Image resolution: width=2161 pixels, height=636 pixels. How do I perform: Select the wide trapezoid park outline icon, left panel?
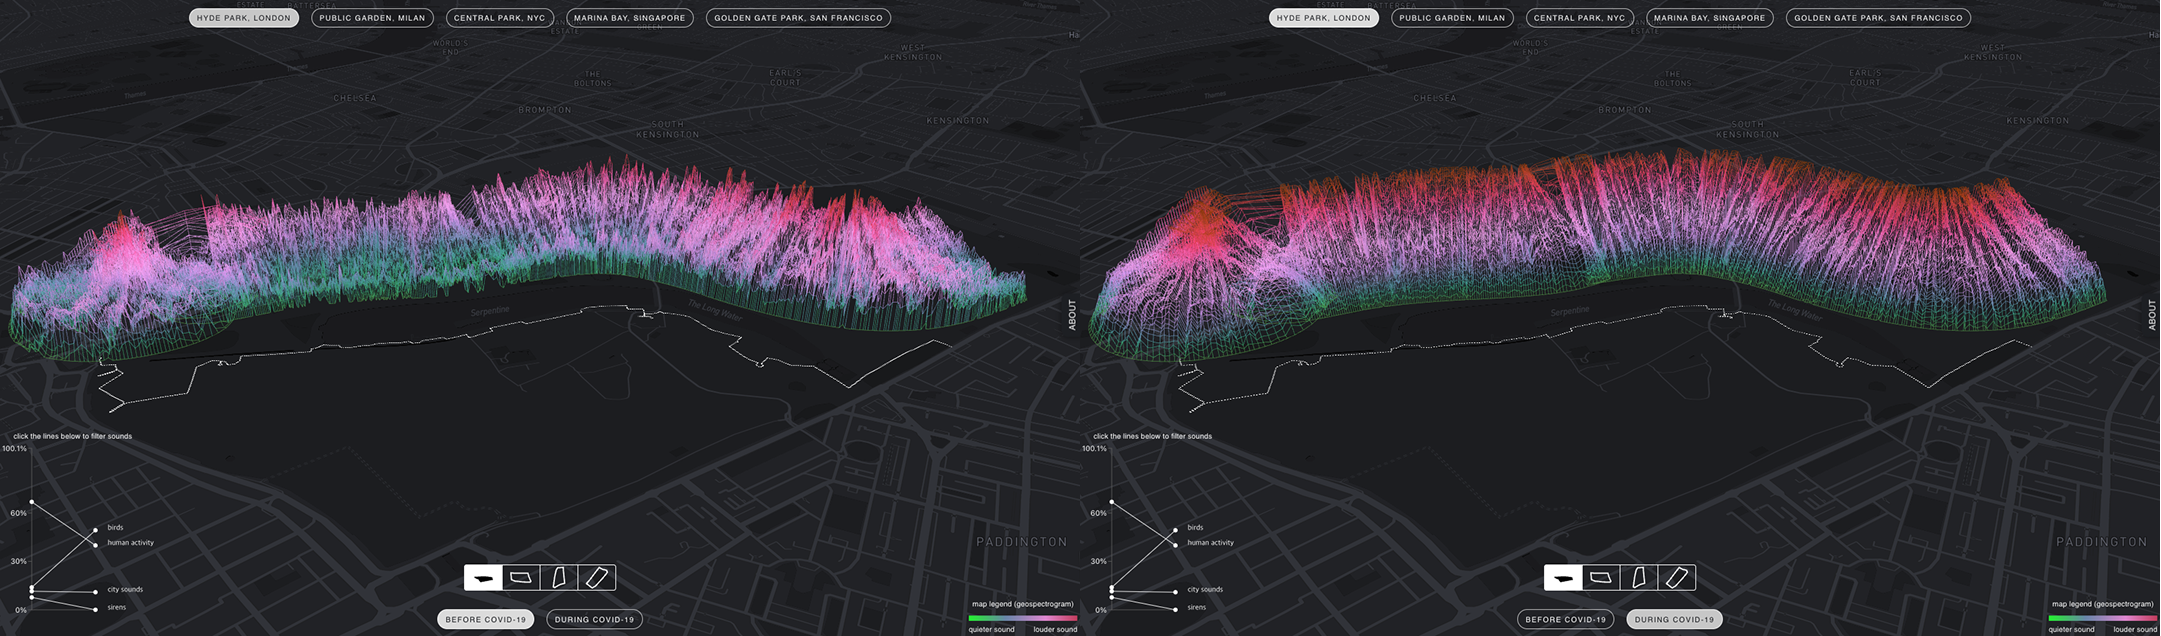point(521,578)
